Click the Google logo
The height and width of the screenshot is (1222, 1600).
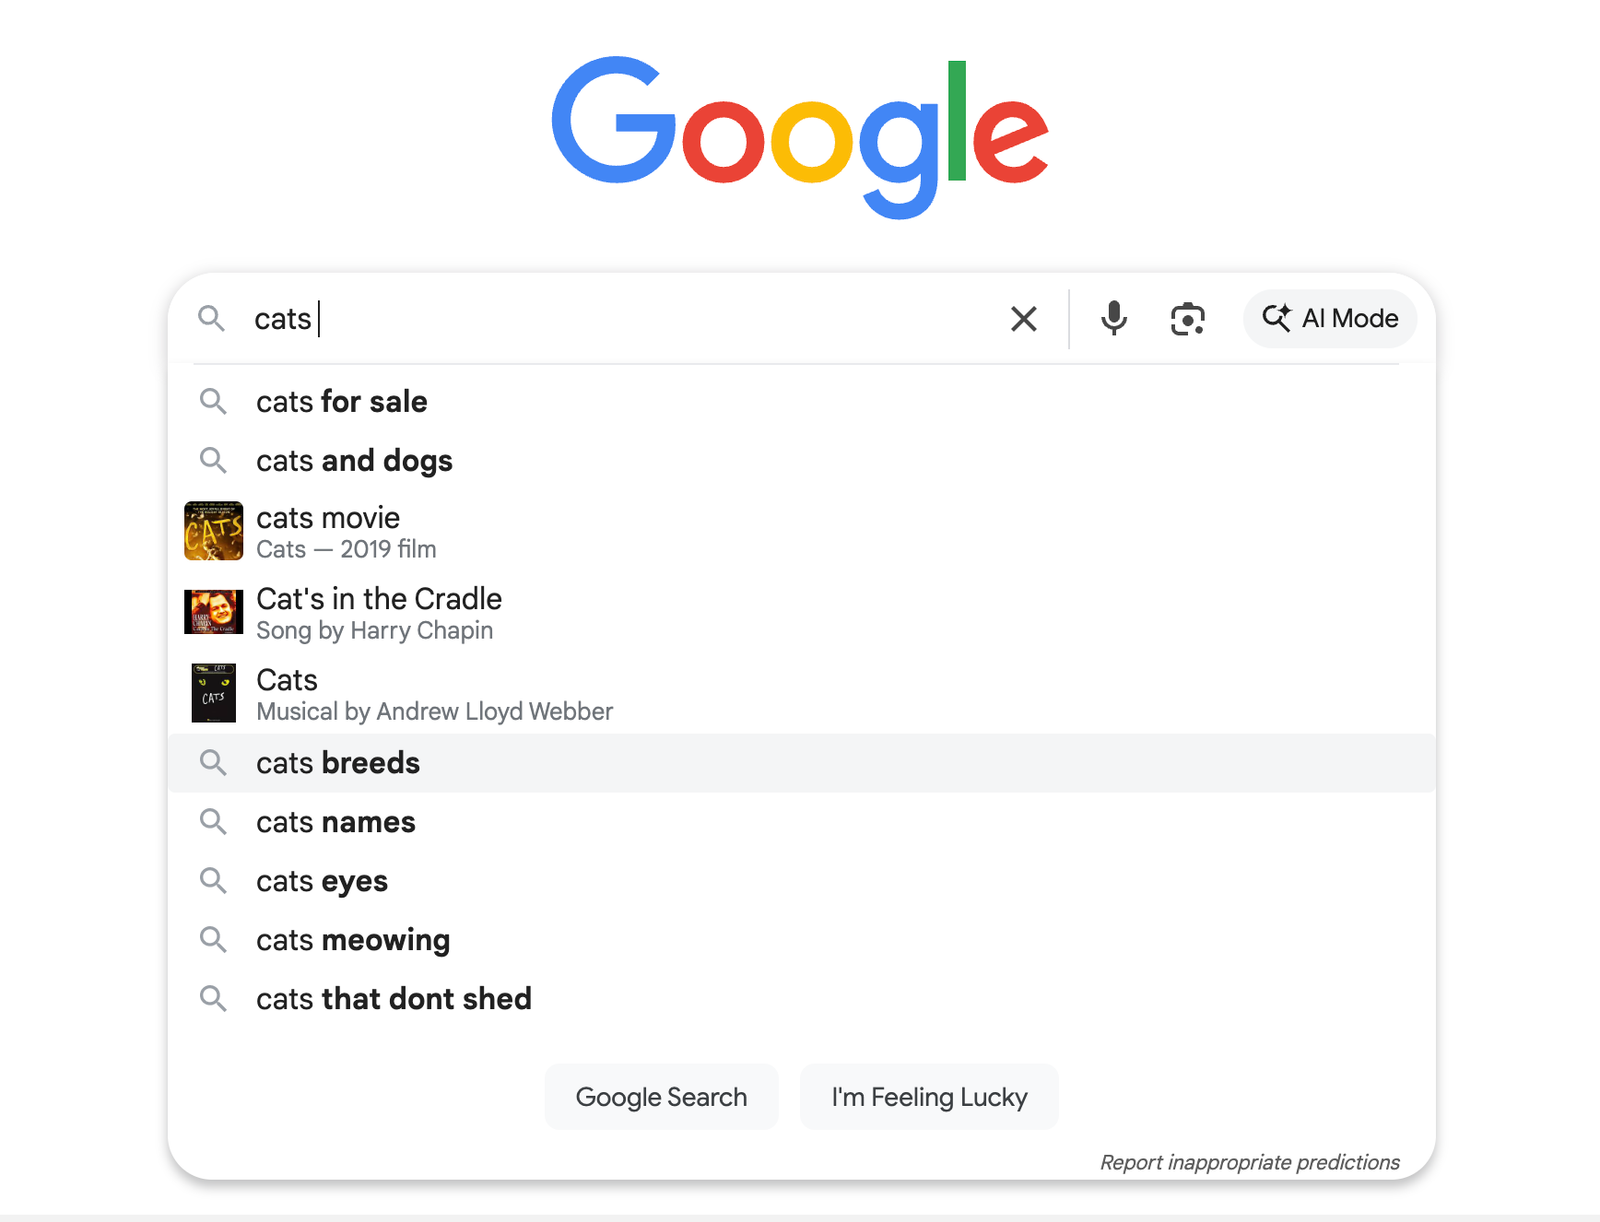click(800, 135)
